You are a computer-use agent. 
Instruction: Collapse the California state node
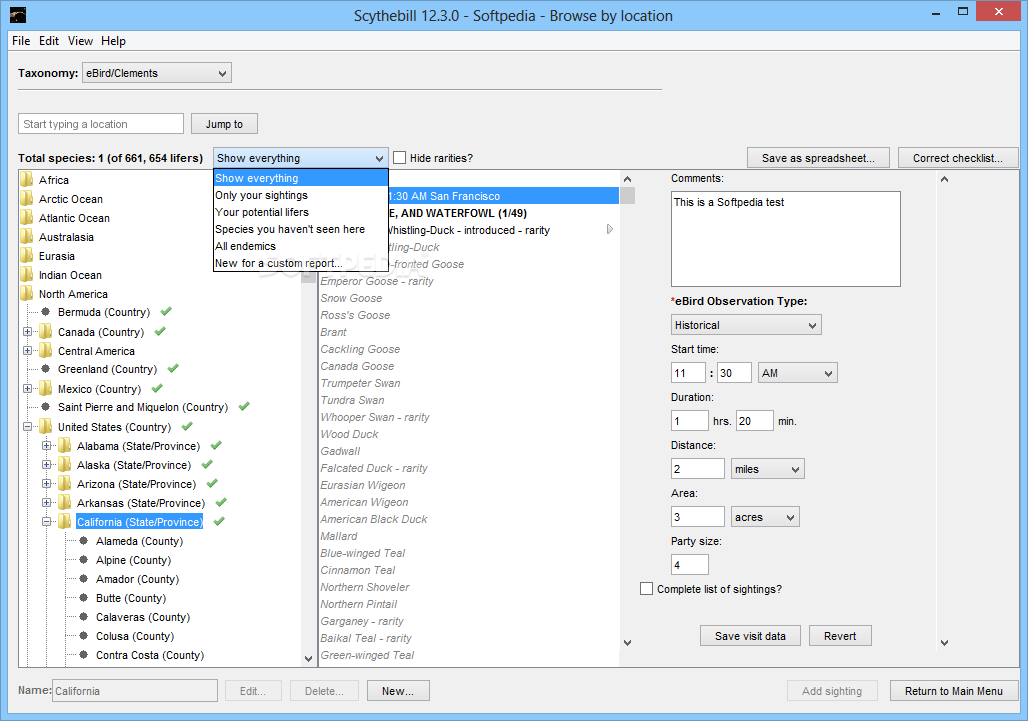[47, 522]
